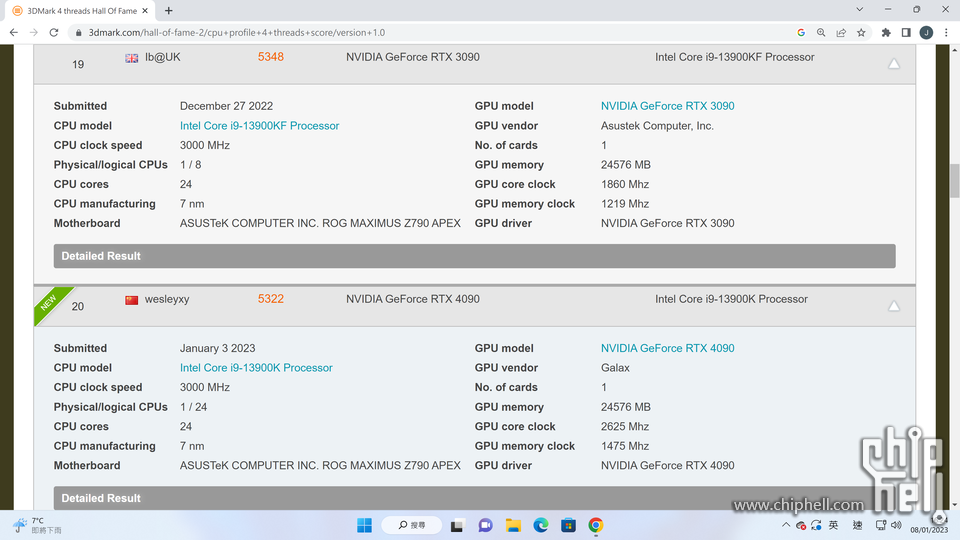Open Chrome three-dot menu
Viewport: 960px width, 540px height.
(x=947, y=32)
